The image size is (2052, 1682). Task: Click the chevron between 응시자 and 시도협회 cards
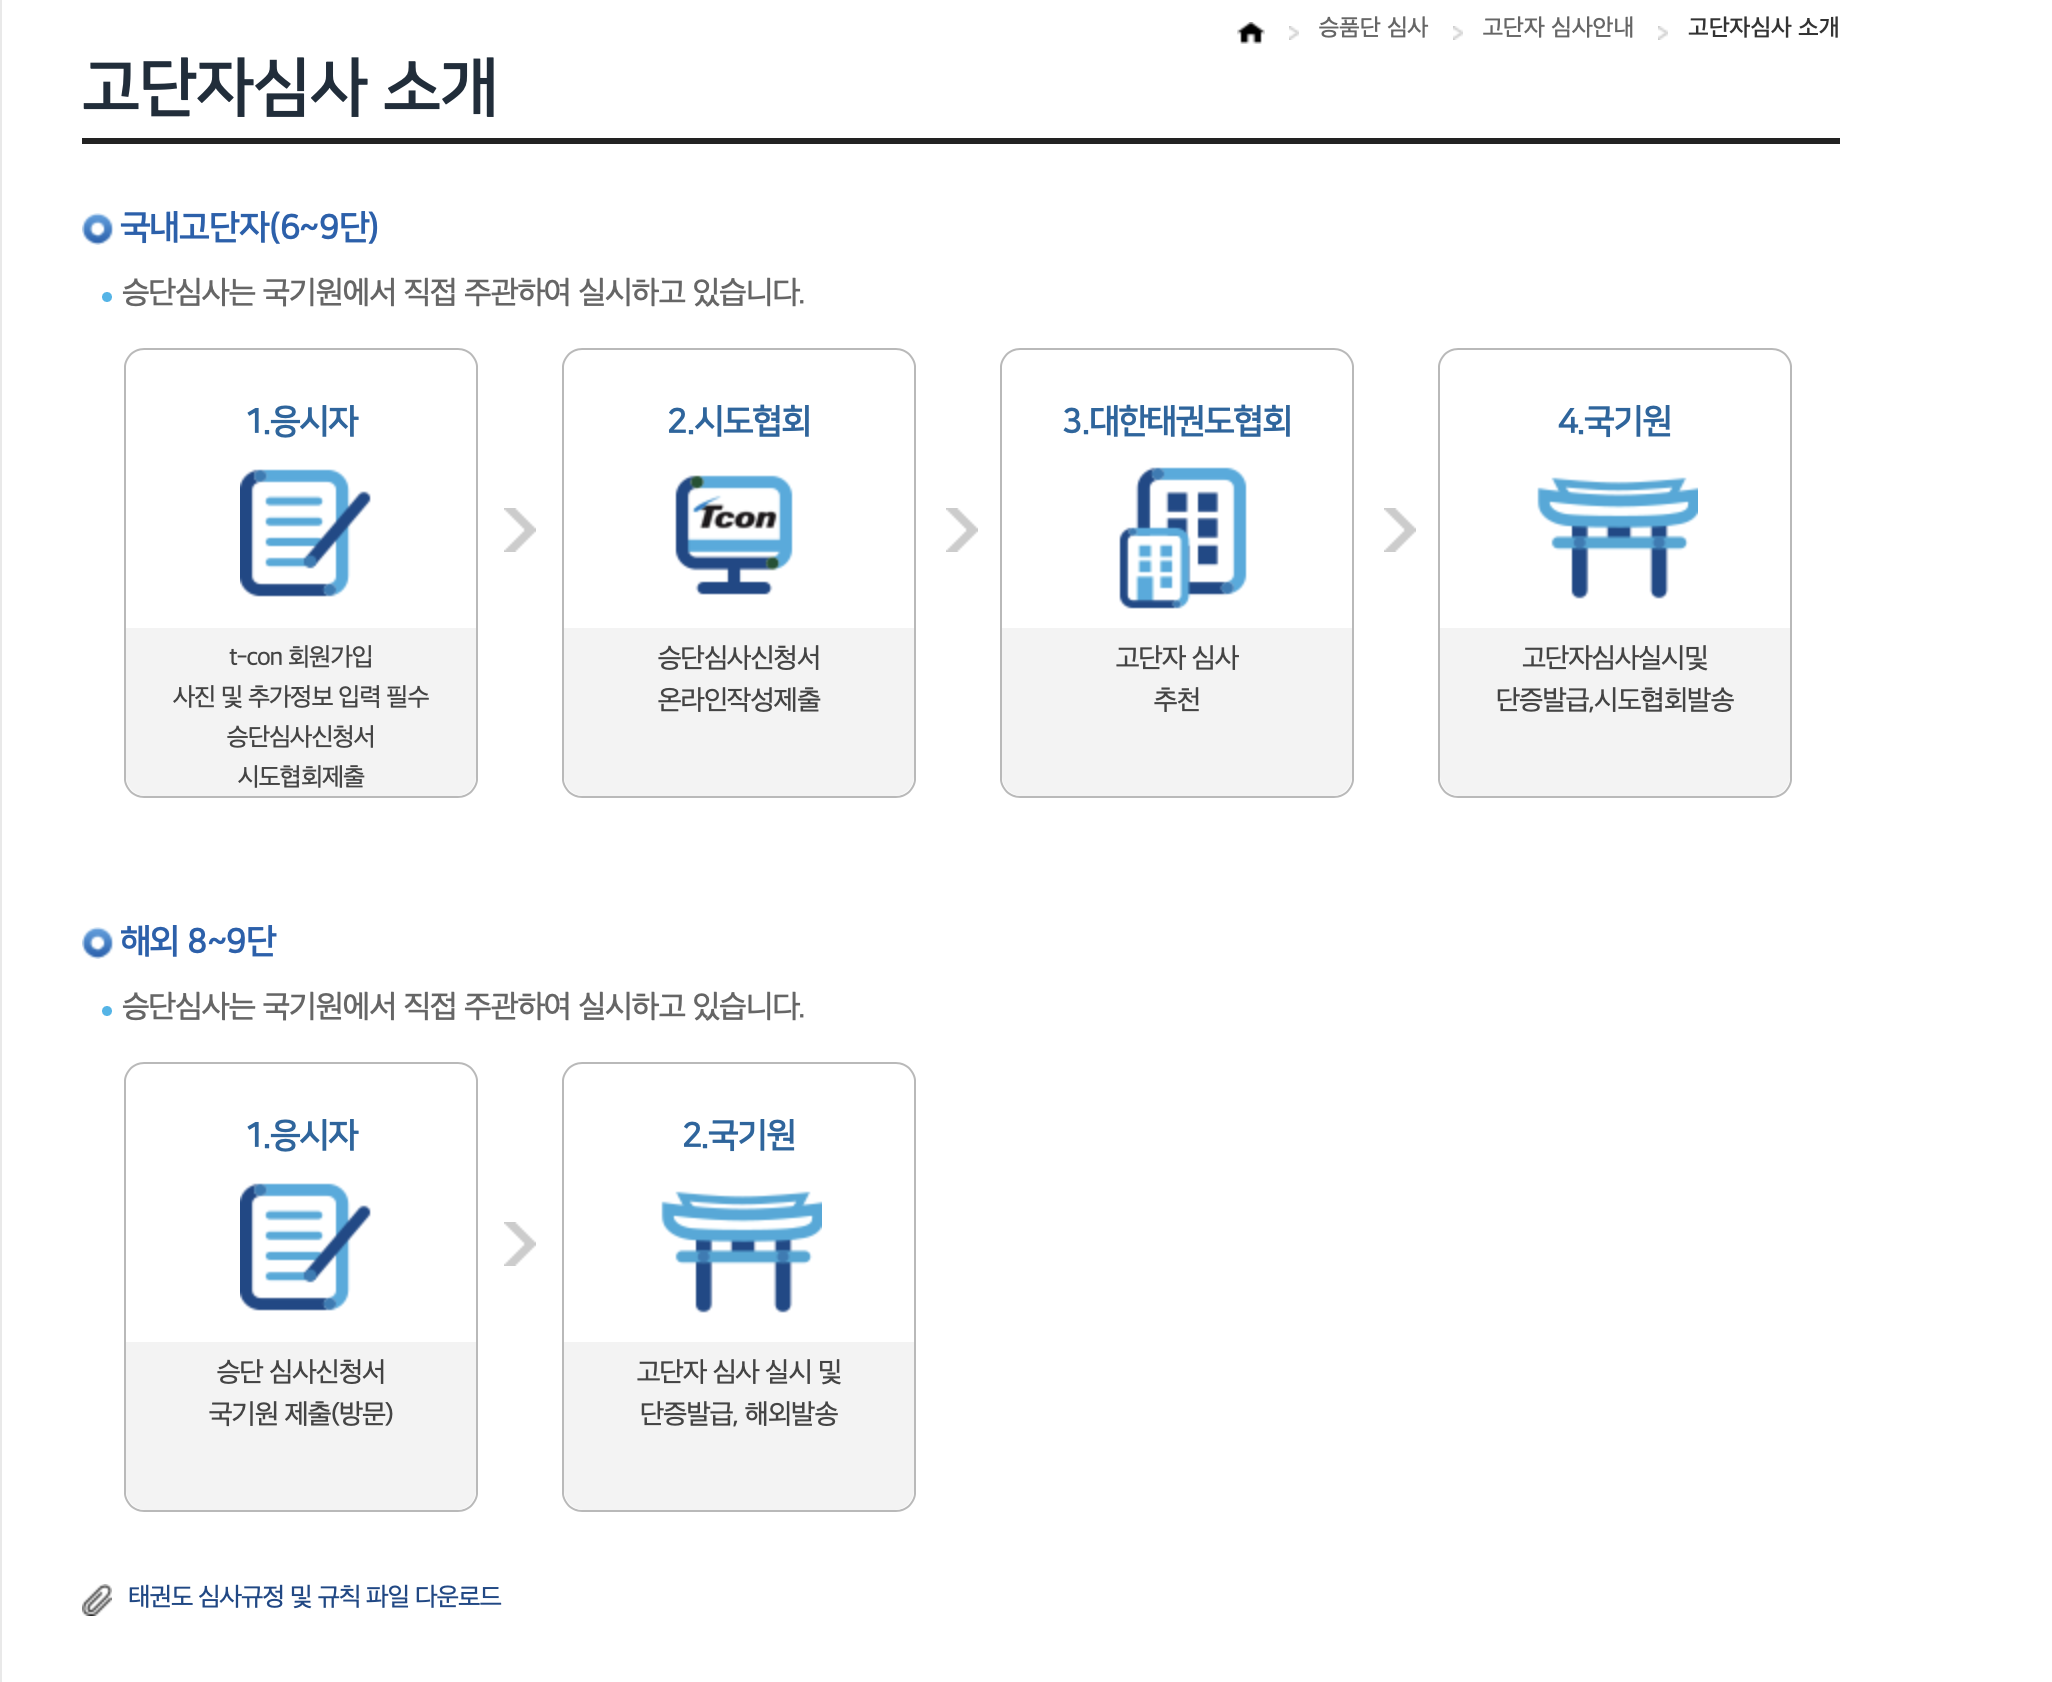tap(519, 533)
